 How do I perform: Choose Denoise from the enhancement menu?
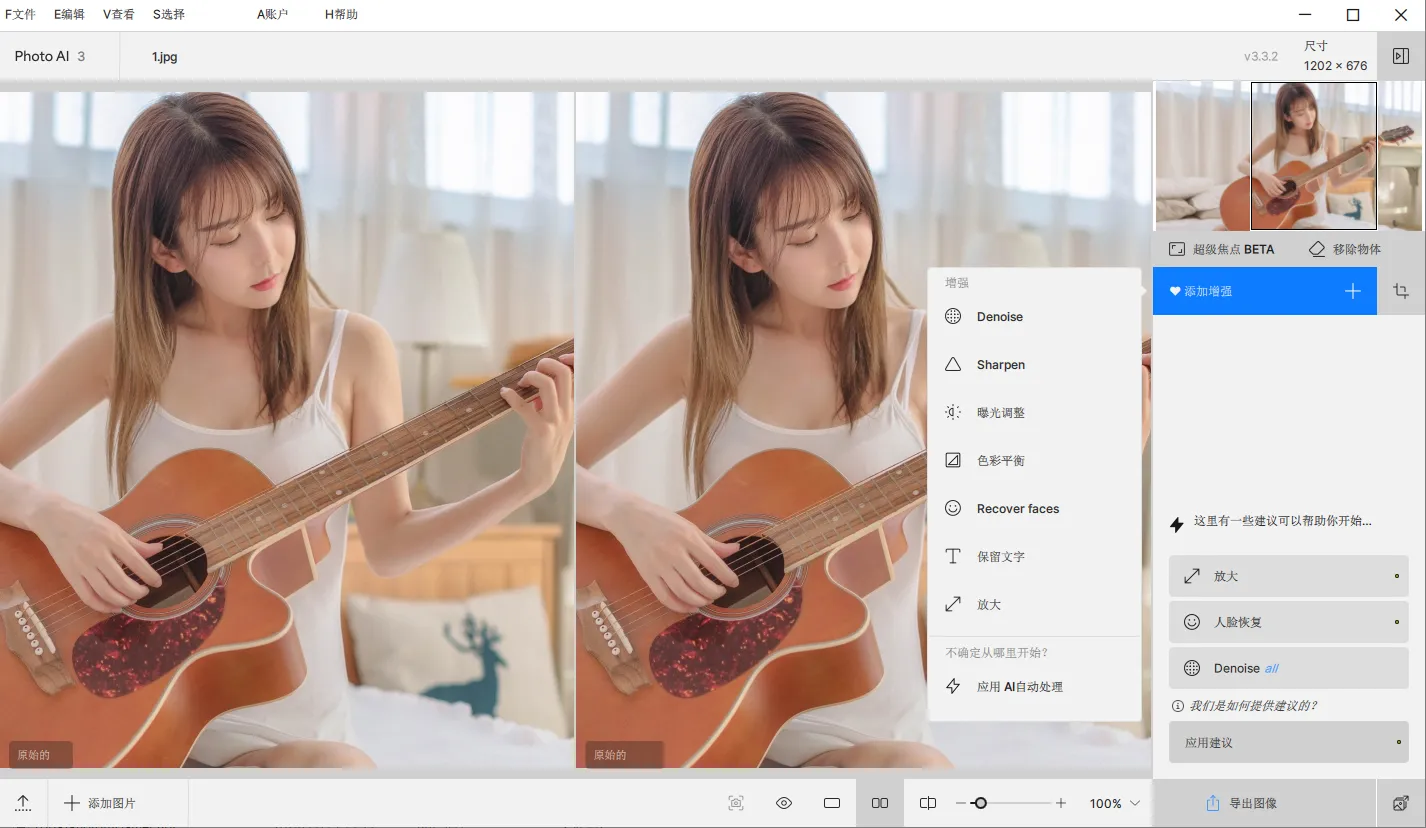point(1035,317)
